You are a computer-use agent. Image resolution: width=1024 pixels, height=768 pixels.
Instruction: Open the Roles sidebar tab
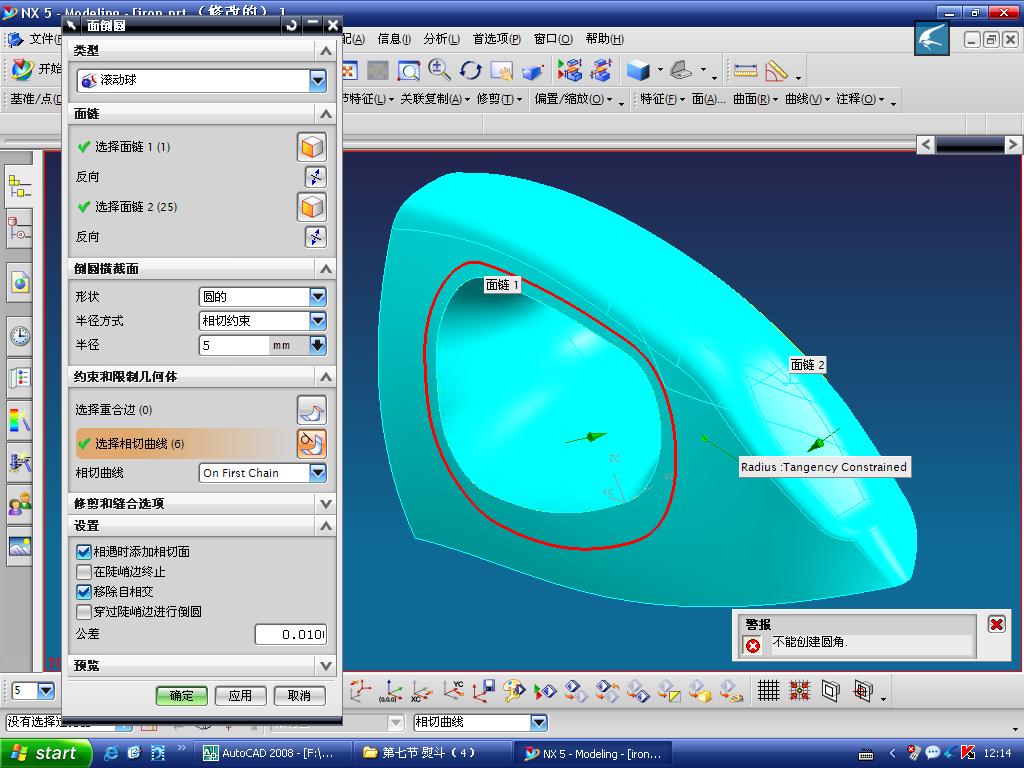(x=20, y=504)
